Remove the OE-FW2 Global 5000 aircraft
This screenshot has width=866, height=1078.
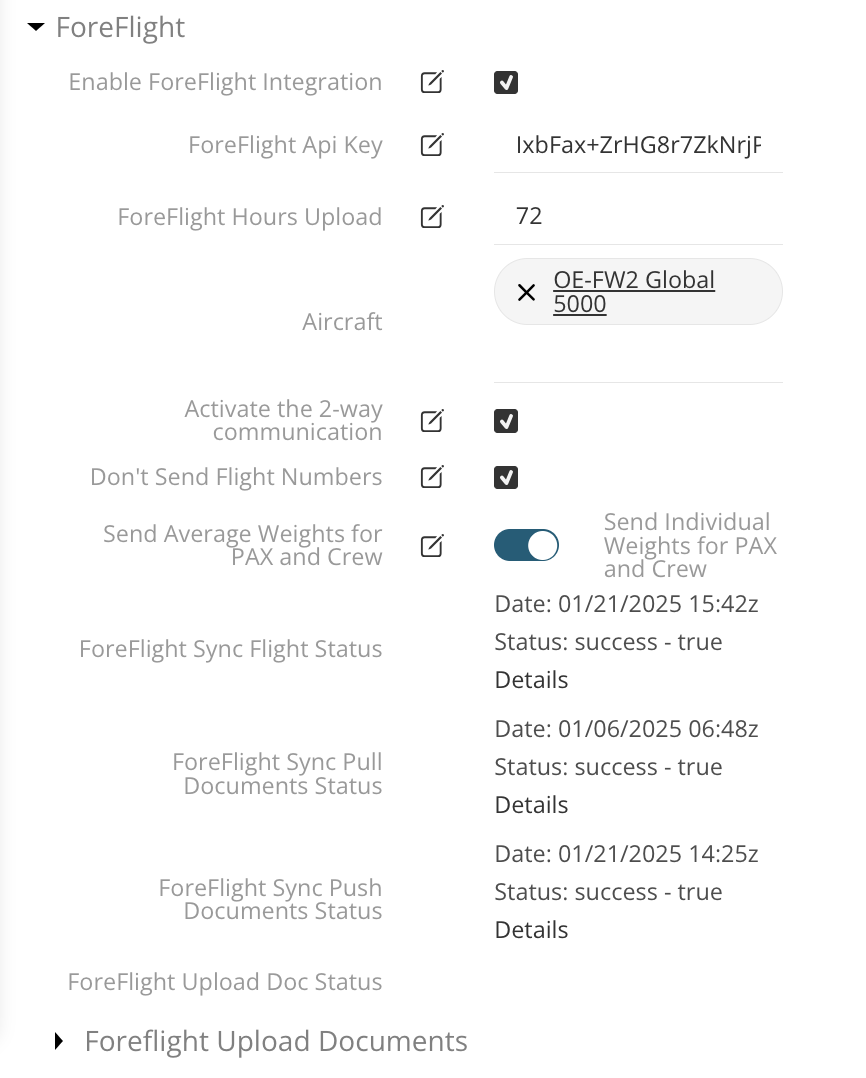[x=527, y=292]
